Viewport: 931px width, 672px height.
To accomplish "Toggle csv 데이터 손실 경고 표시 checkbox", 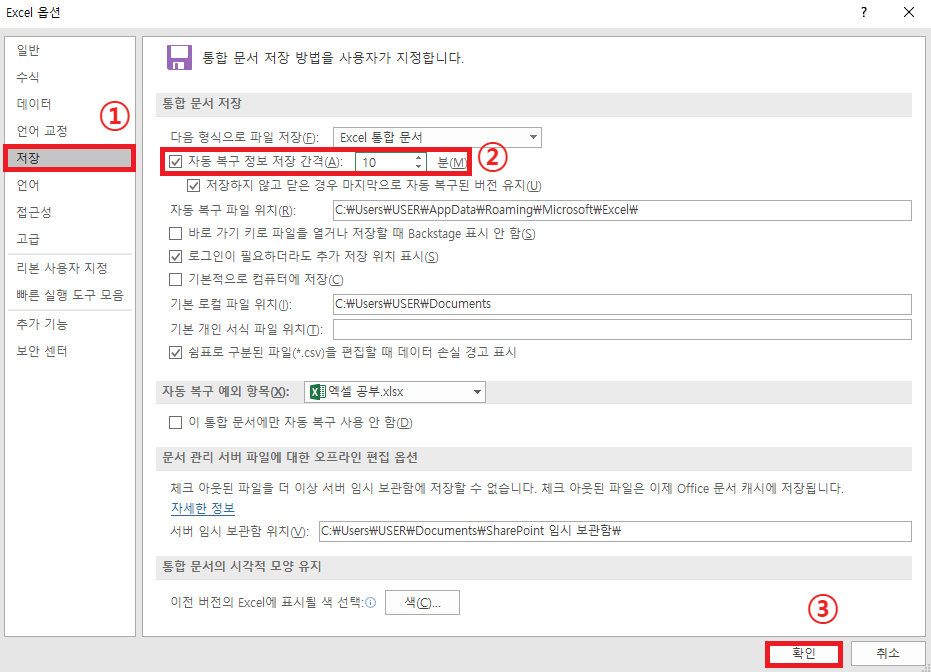I will [175, 353].
